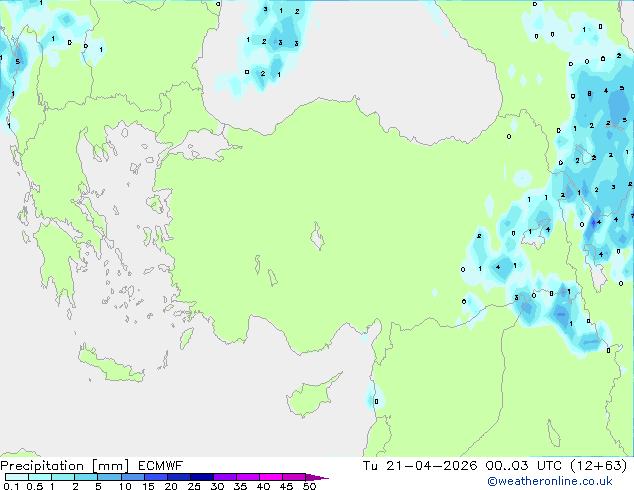Select the 5–10 mm legend color box

pos(110,477)
